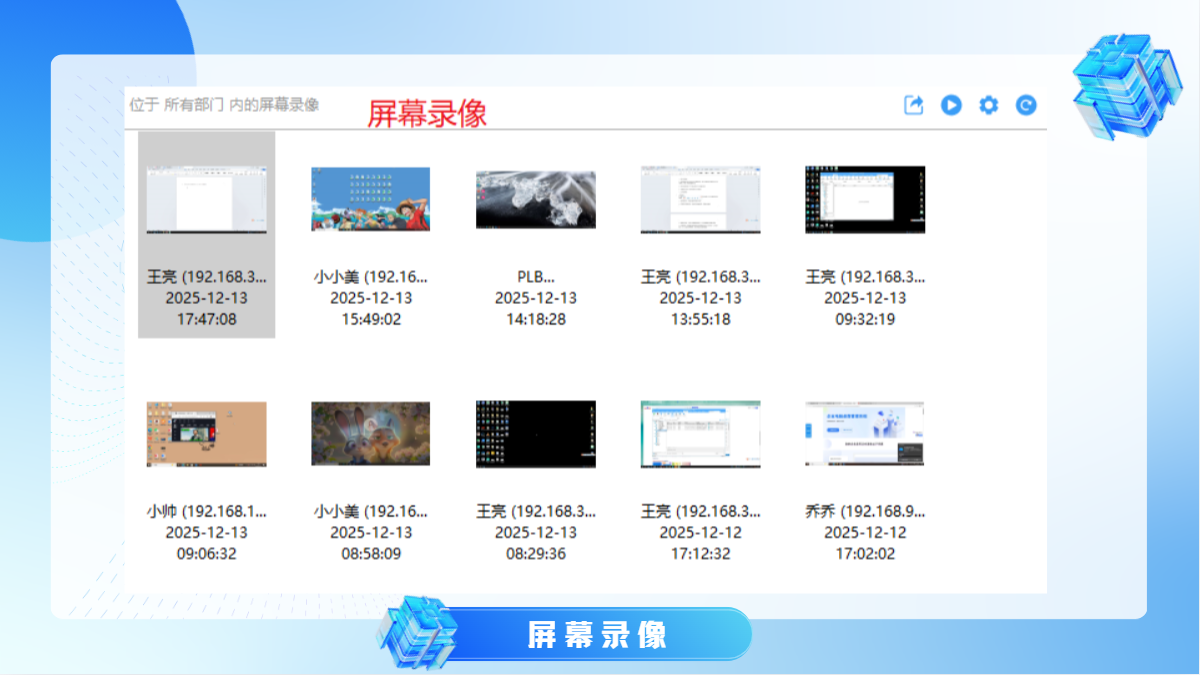Screen dimensions: 1200x675
Task: Click the 14:18:28 timestamp text
Action: tap(536, 319)
